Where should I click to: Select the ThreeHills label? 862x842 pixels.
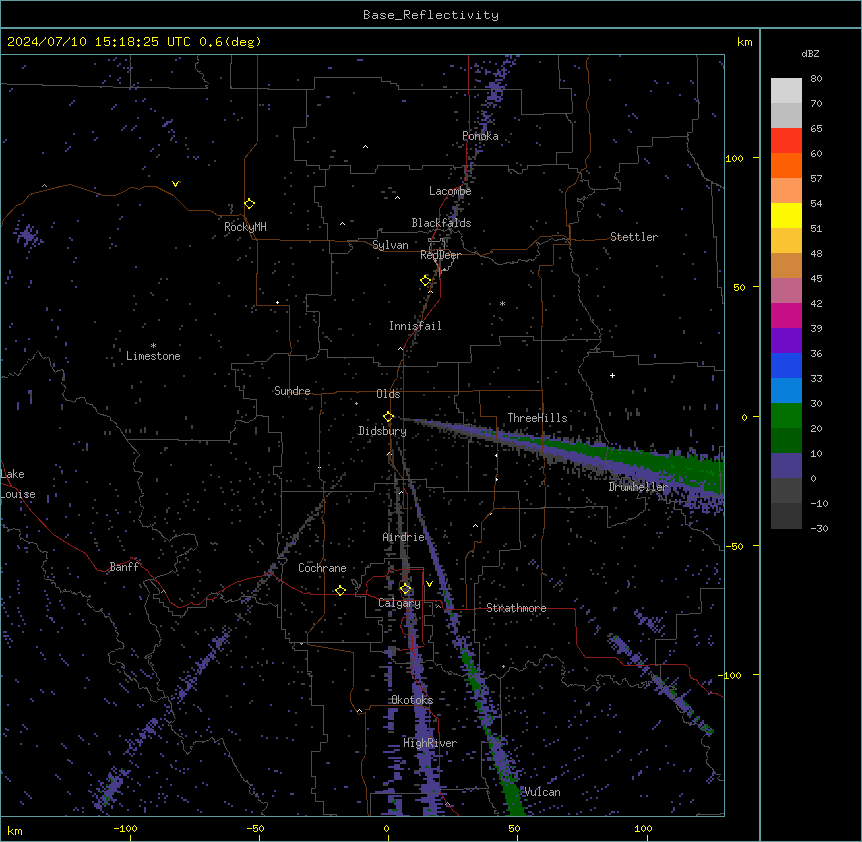click(x=537, y=418)
